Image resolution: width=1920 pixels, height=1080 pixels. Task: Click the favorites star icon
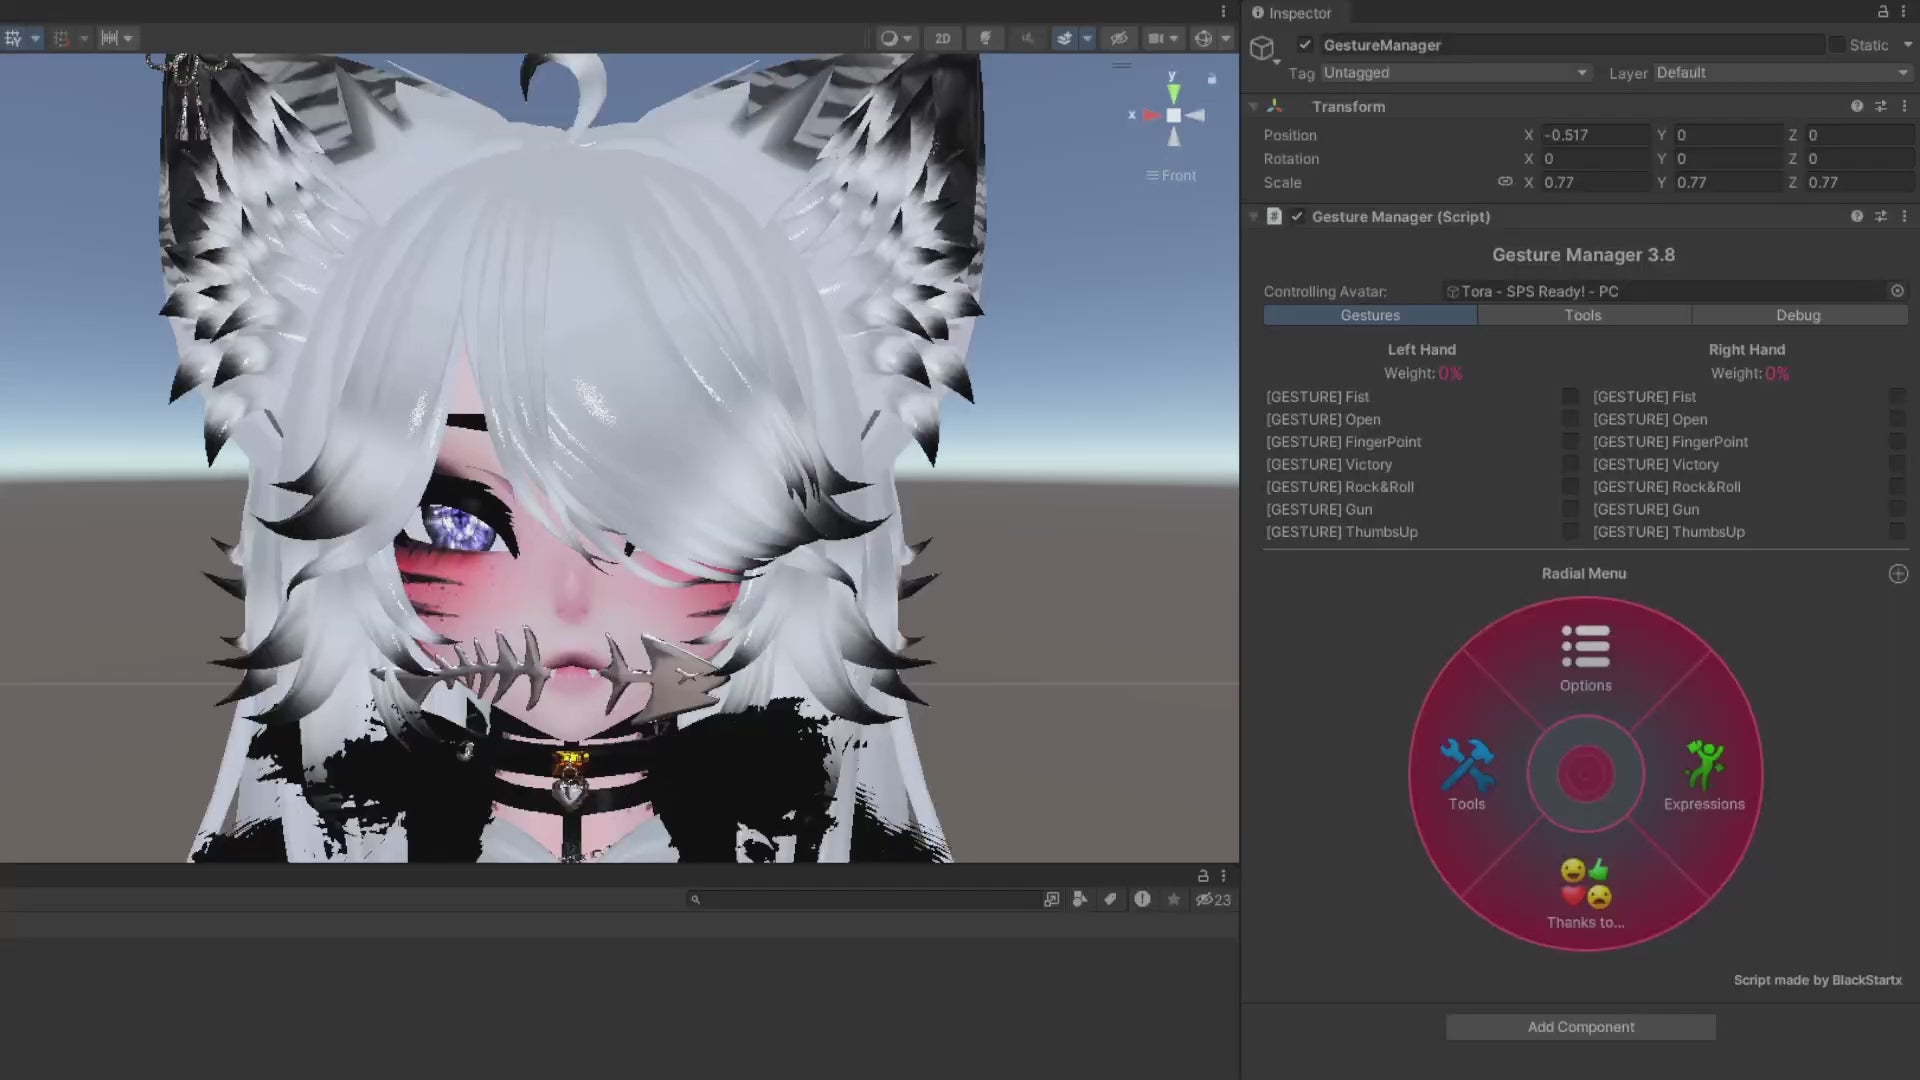pyautogui.click(x=1173, y=899)
